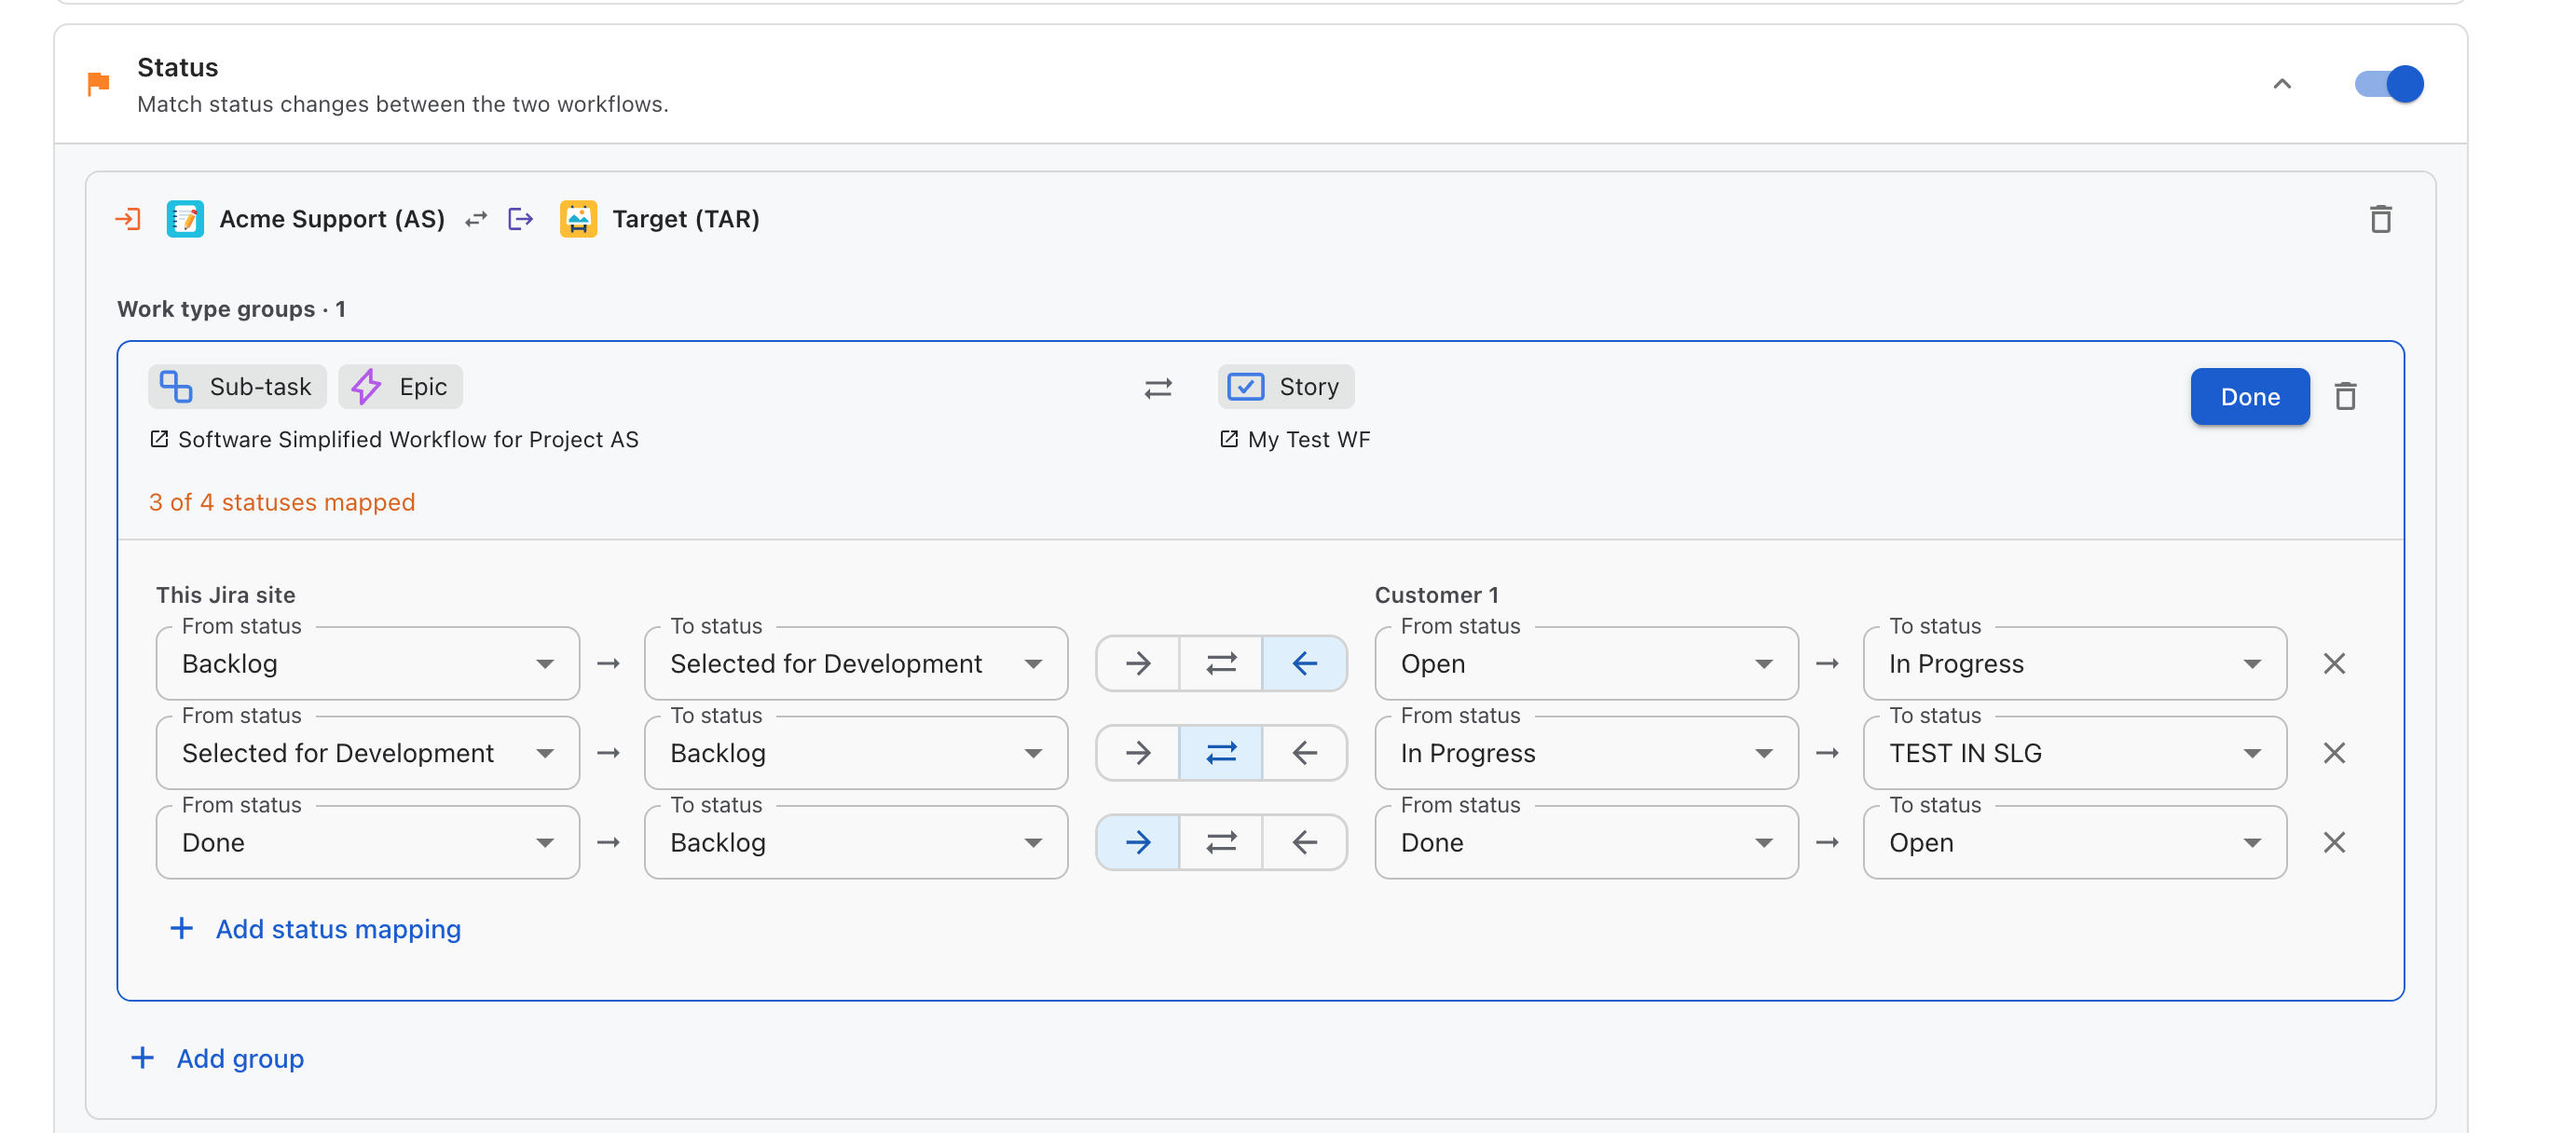Open Customer 1 To status Open dropdown
This screenshot has width=2576, height=1133.
pyautogui.click(x=2075, y=842)
